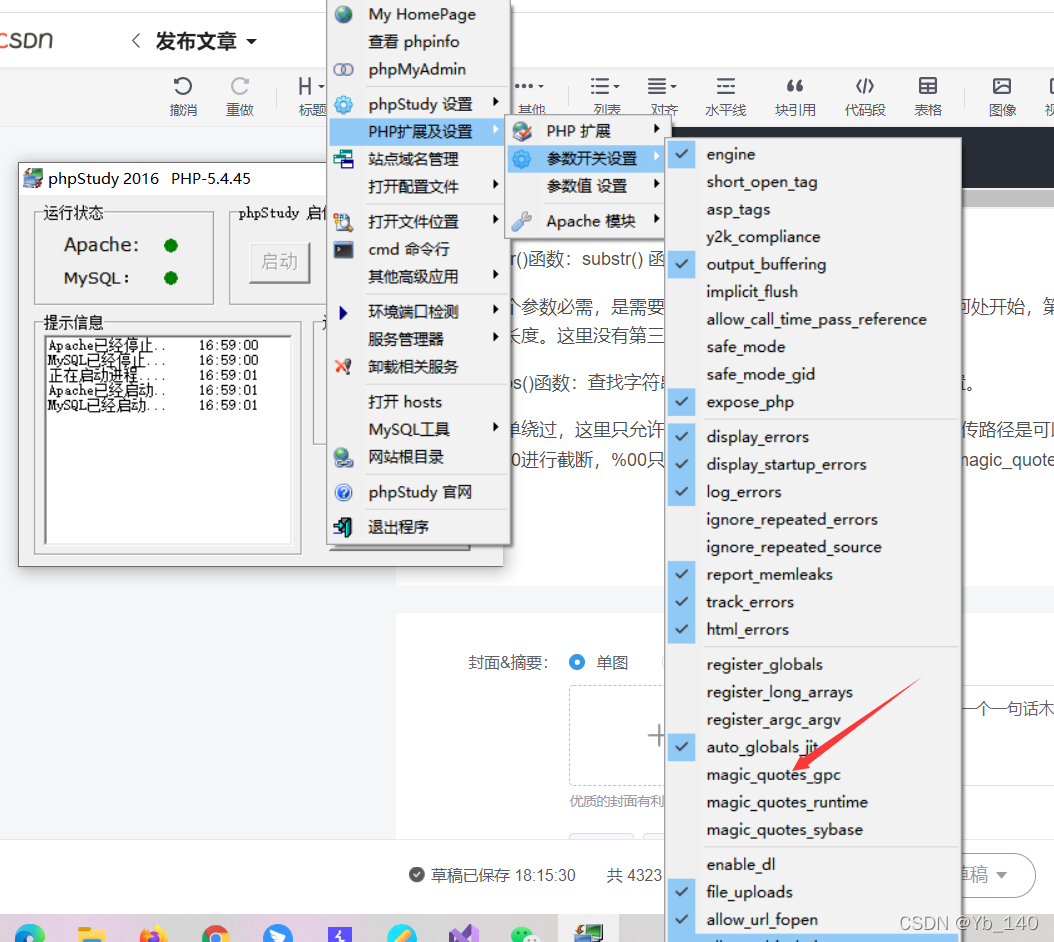Expand the 环境端口检测 submenu

tap(418, 311)
